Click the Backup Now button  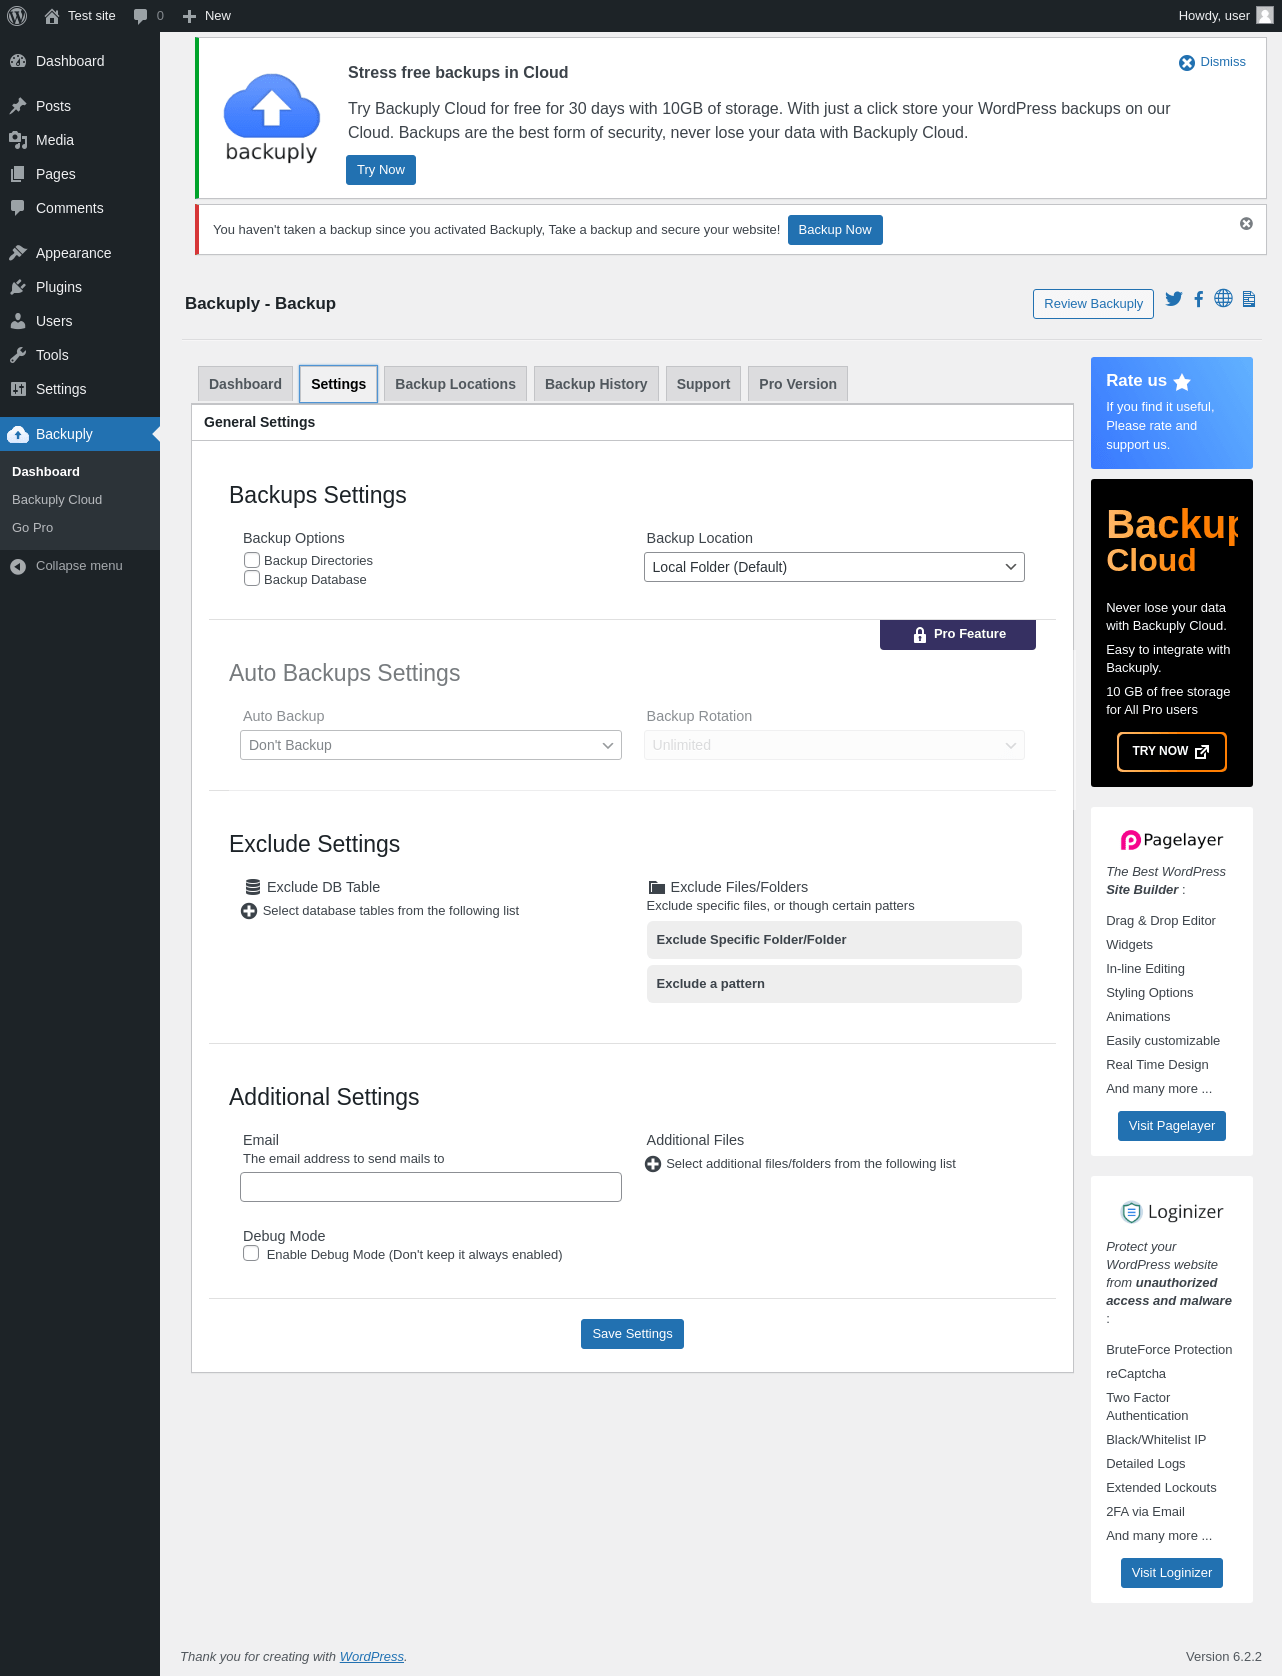835,230
